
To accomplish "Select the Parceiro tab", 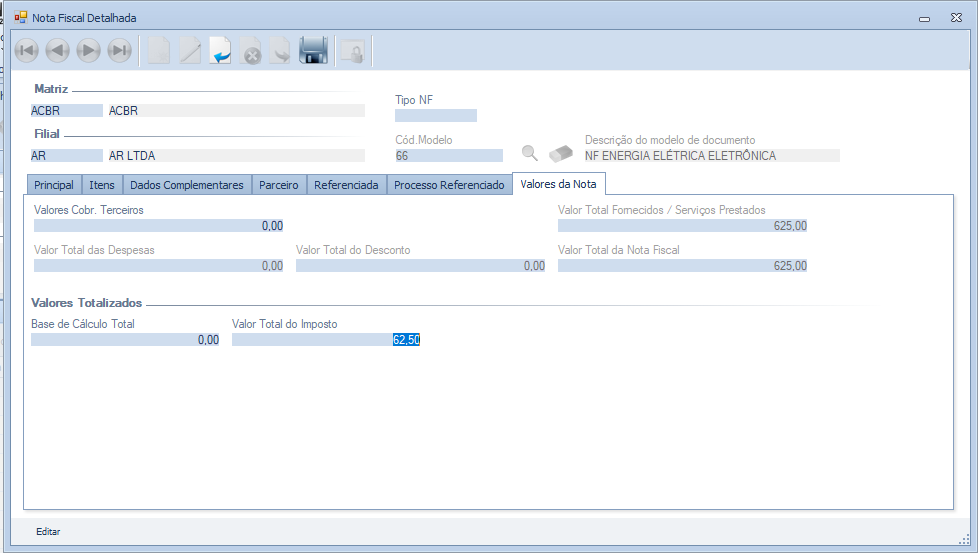I will (279, 185).
